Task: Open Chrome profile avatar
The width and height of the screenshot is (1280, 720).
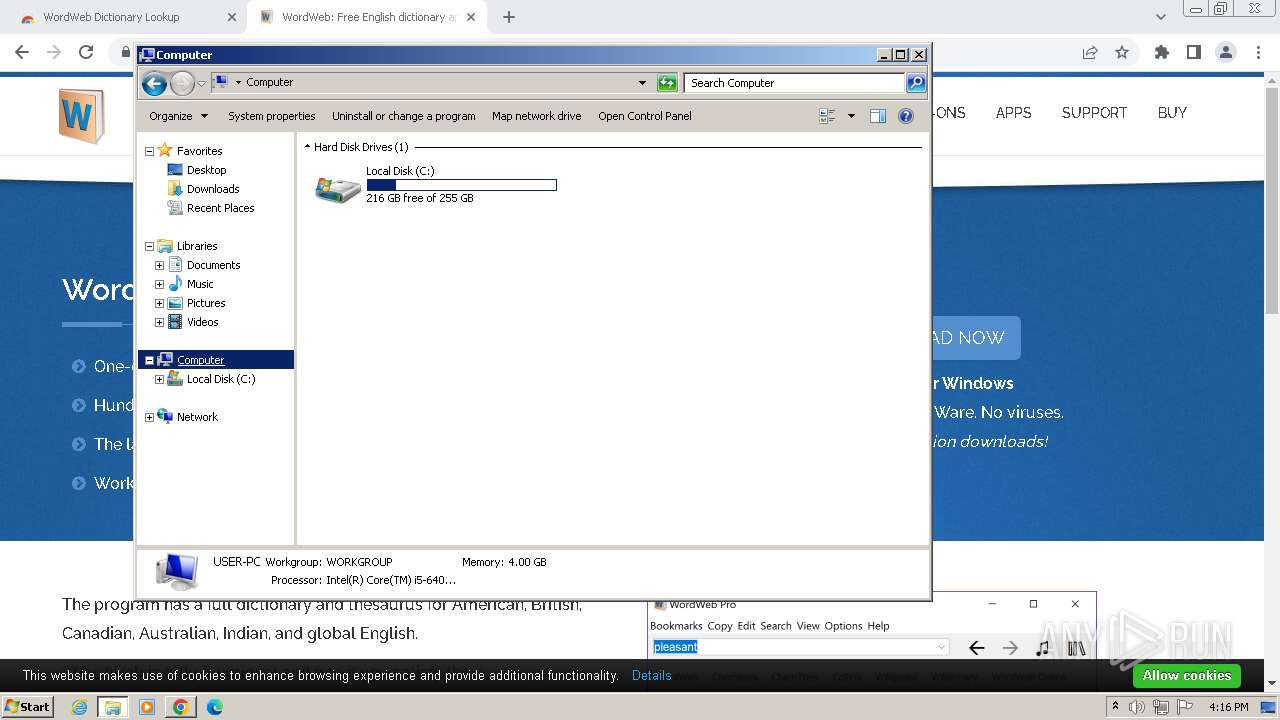Action: [1225, 52]
